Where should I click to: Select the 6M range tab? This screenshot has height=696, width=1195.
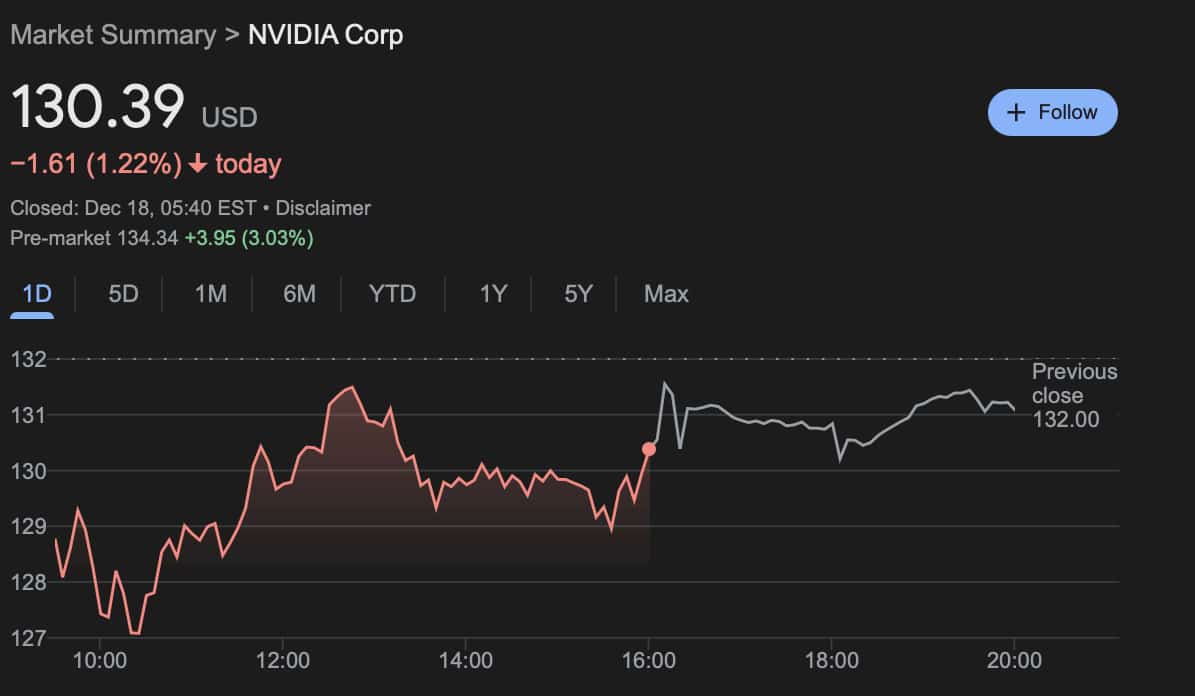pos(299,294)
